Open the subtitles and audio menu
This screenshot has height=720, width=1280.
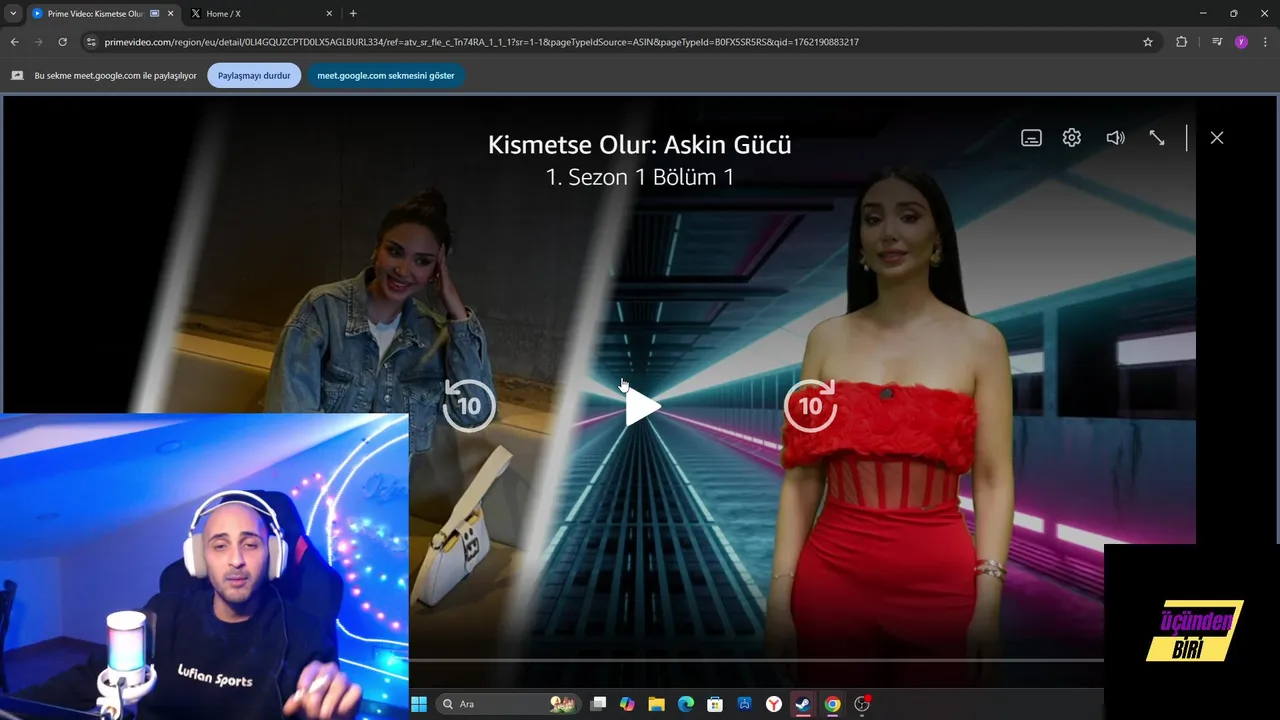coord(1031,138)
